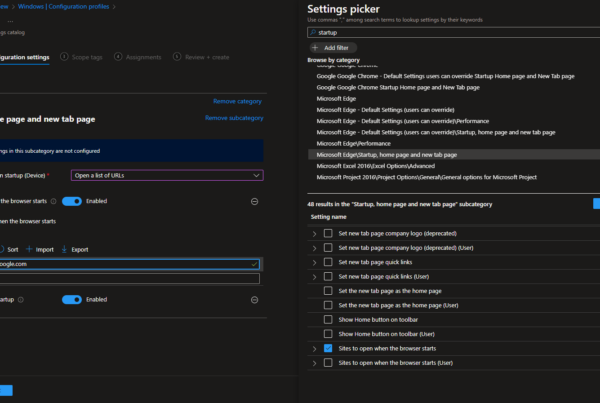This screenshot has width=600, height=403.
Task: Expand 'Sites to open when the browser starts' row
Action: click(314, 349)
